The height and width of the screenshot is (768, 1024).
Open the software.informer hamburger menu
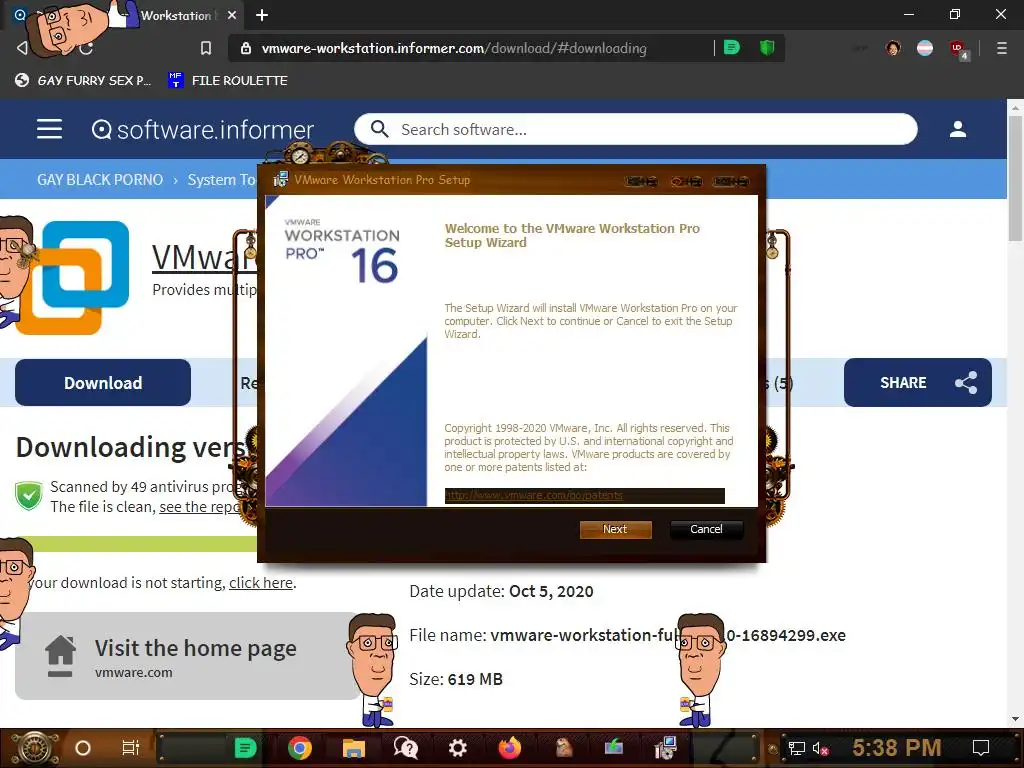pyautogui.click(x=50, y=129)
